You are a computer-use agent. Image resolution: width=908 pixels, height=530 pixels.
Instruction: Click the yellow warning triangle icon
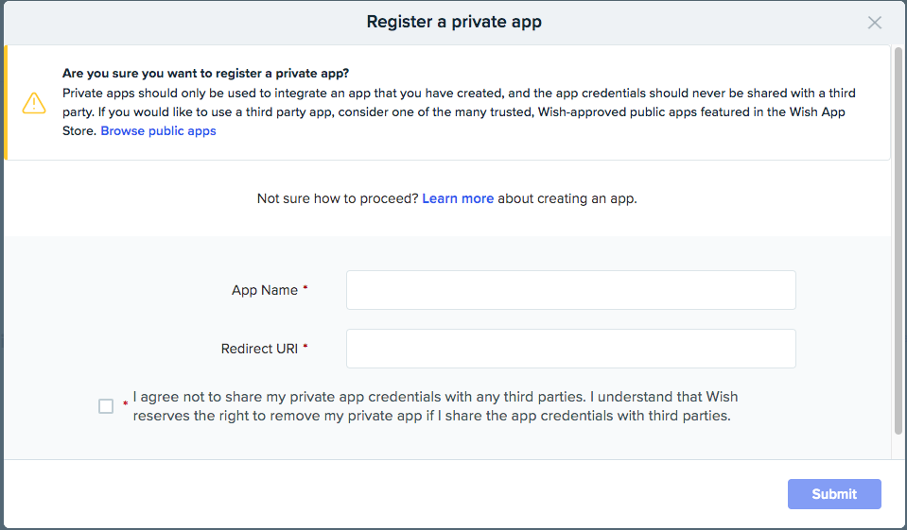pos(34,103)
